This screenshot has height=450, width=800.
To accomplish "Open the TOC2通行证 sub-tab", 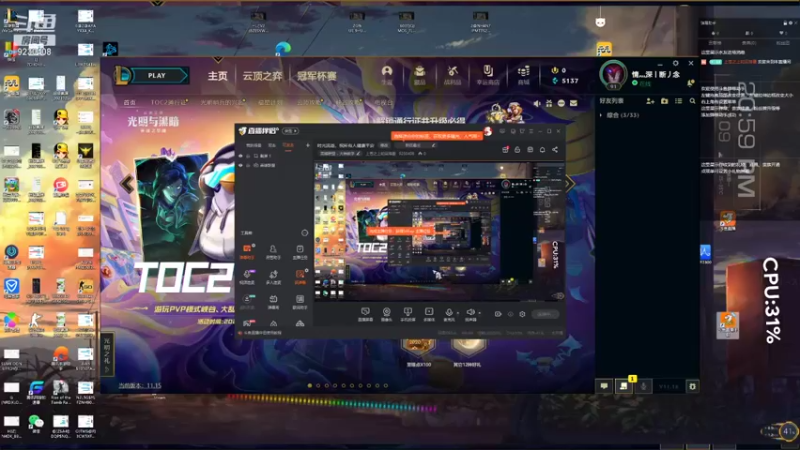I will [168, 102].
